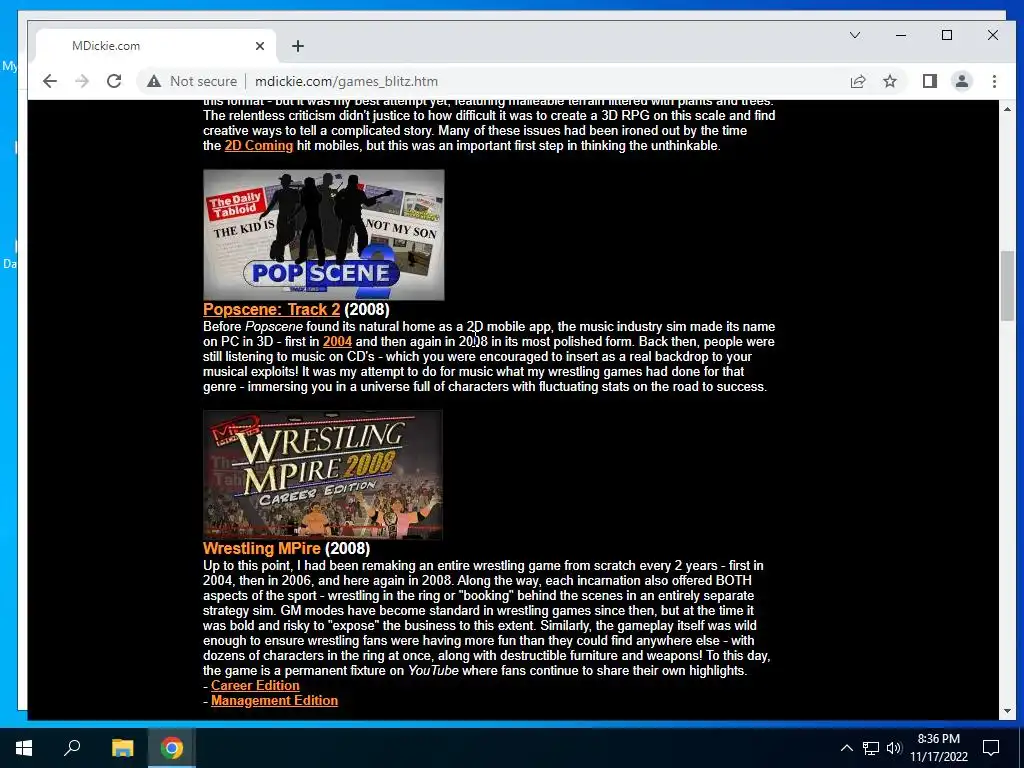The image size is (1024, 768).
Task: Open the Popscene: Track 2 link
Action: point(272,310)
